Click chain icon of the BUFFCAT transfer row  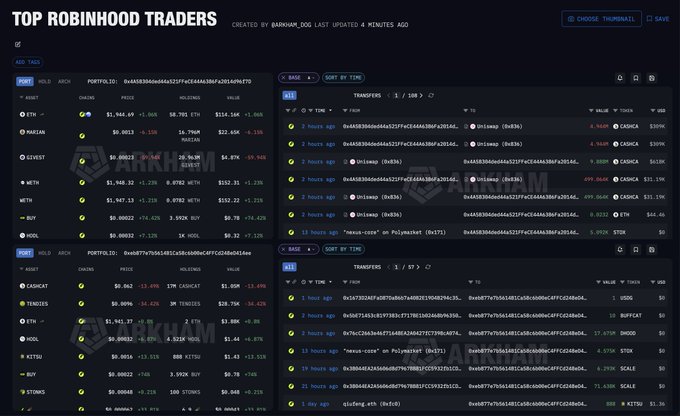291,316
